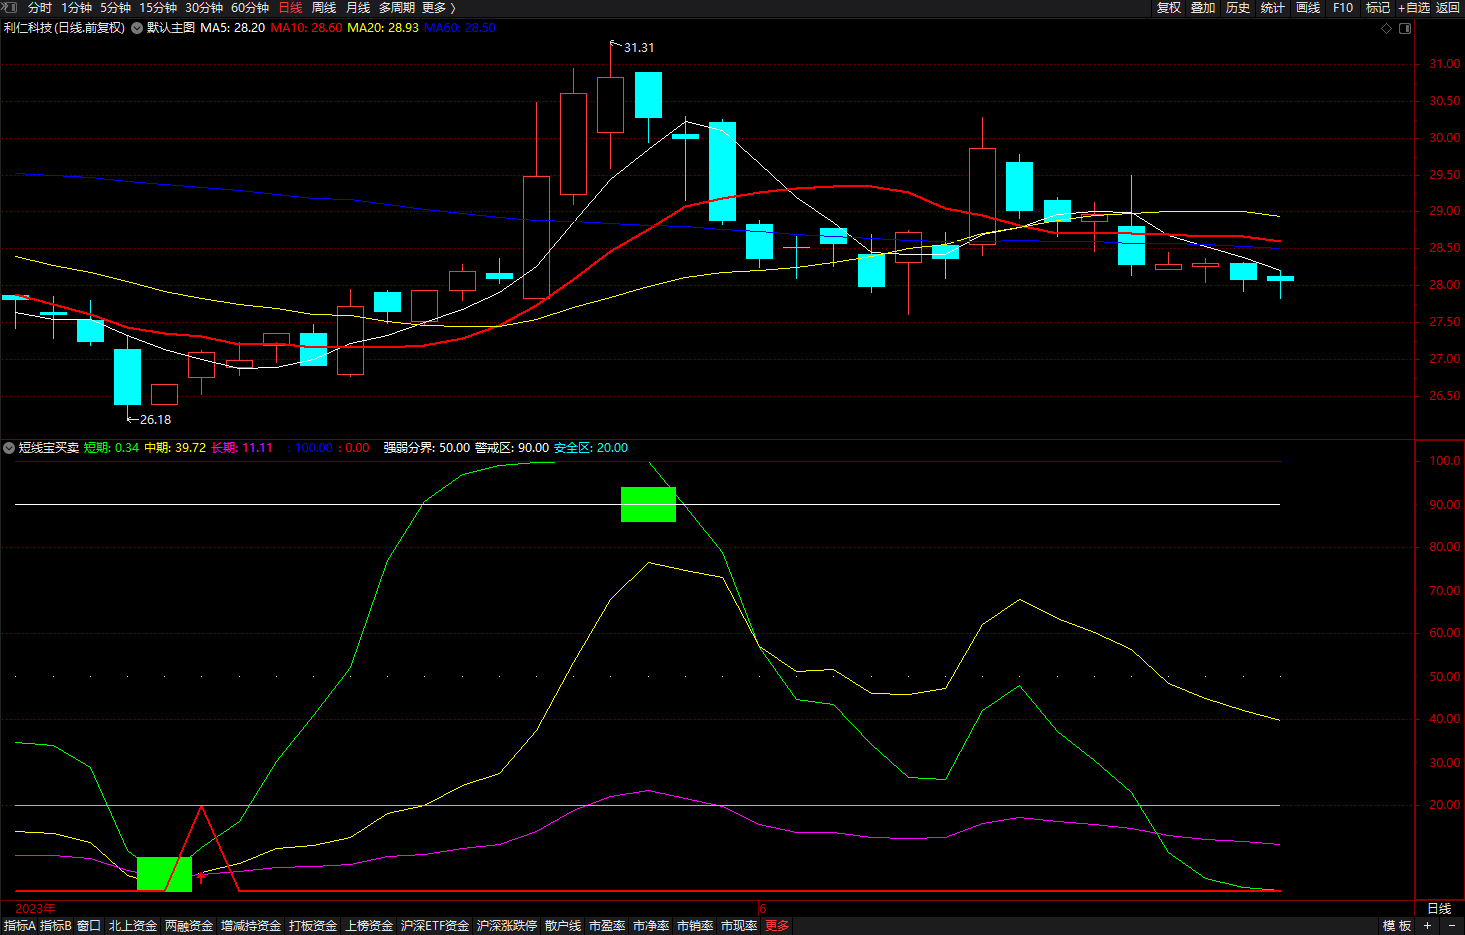Toggle the 叠加 overlay option

1203,8
